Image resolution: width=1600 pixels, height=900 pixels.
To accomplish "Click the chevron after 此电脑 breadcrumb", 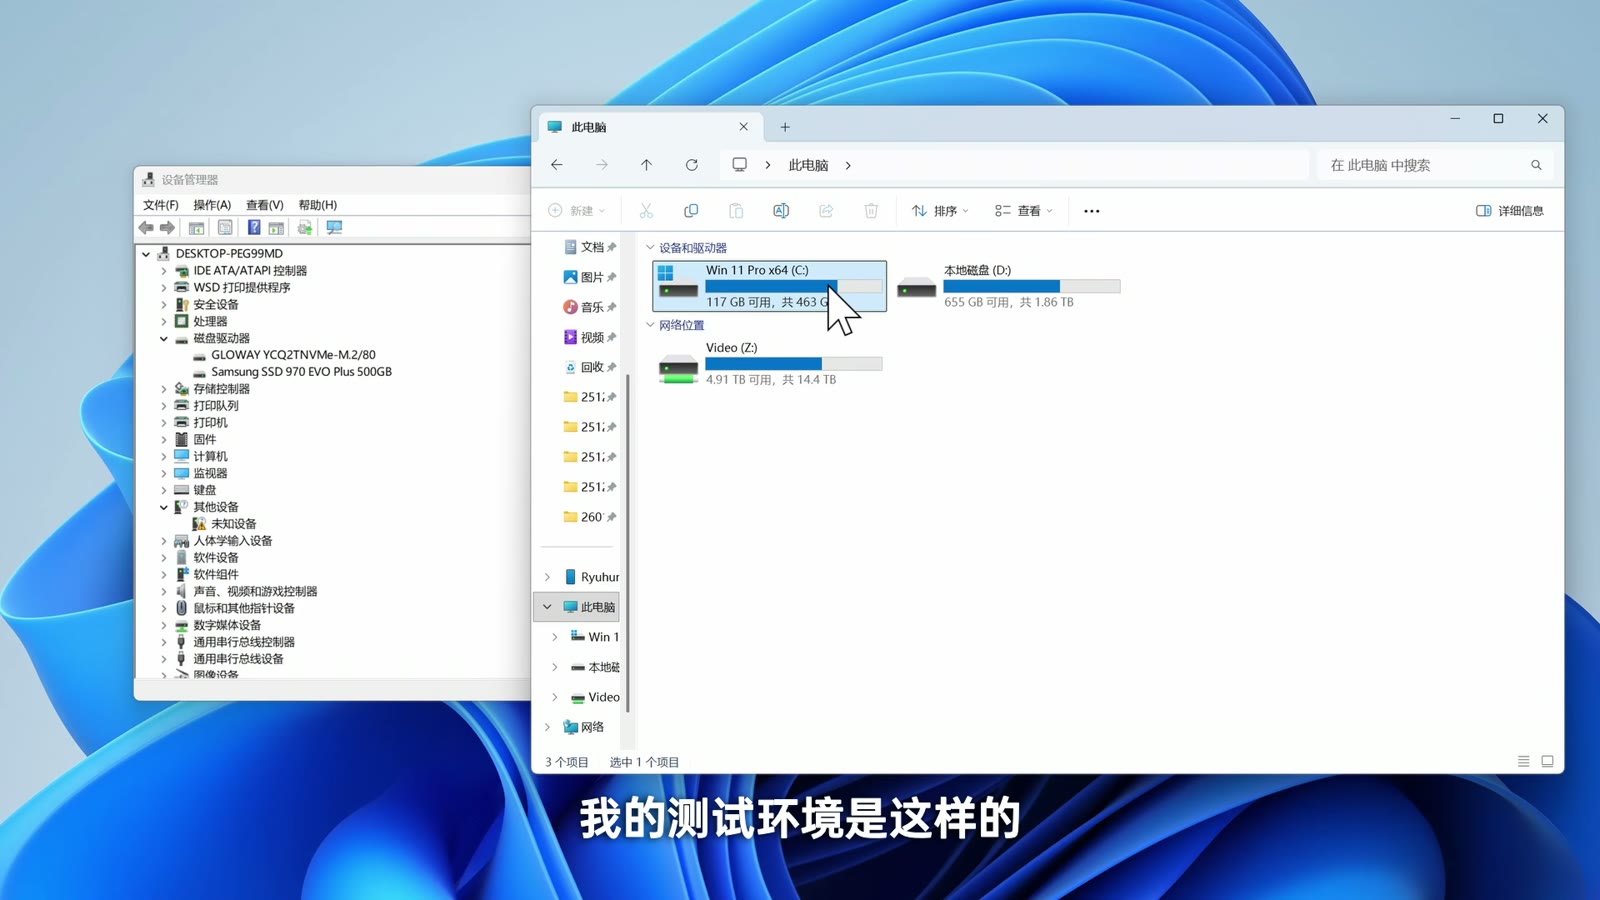I will point(848,165).
